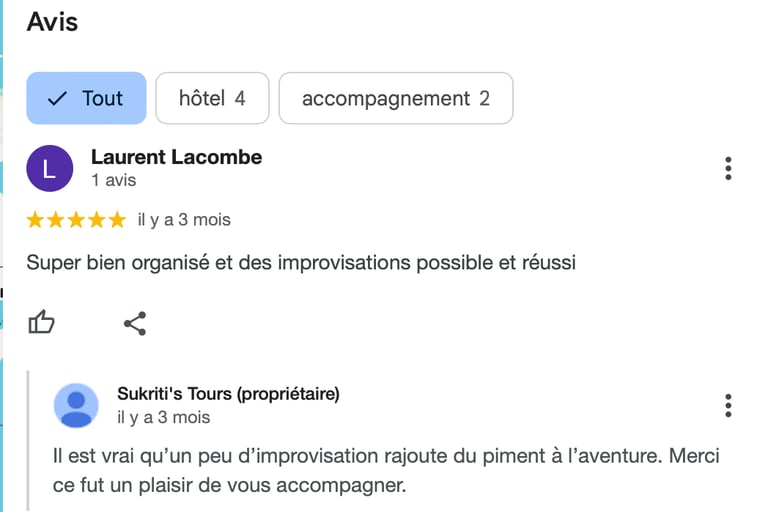The width and height of the screenshot is (768, 512).
Task: Open Laurent Lacombe's profile name link
Action: (176, 157)
